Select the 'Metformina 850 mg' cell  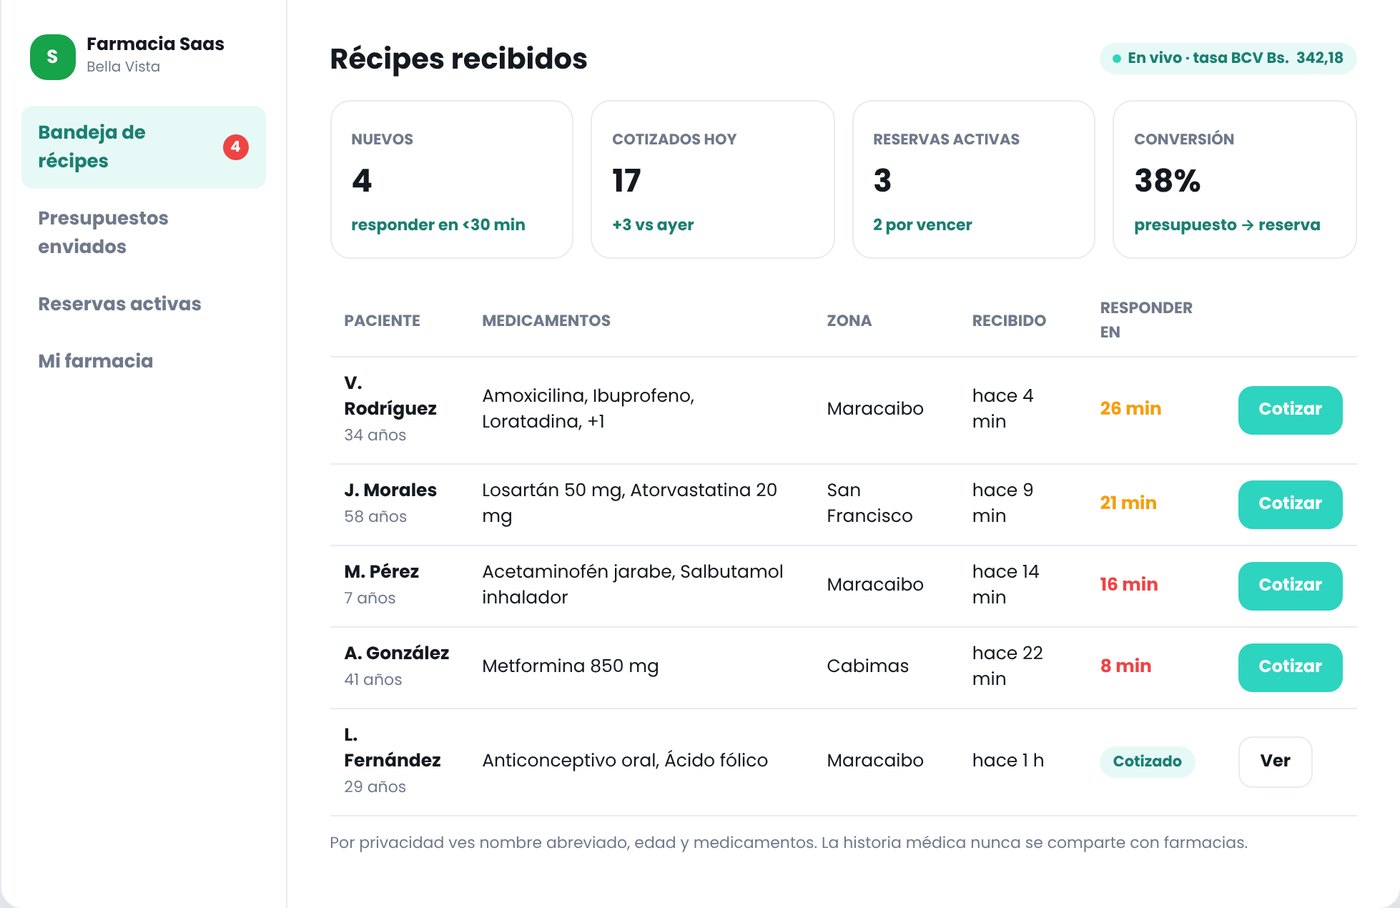tap(570, 666)
